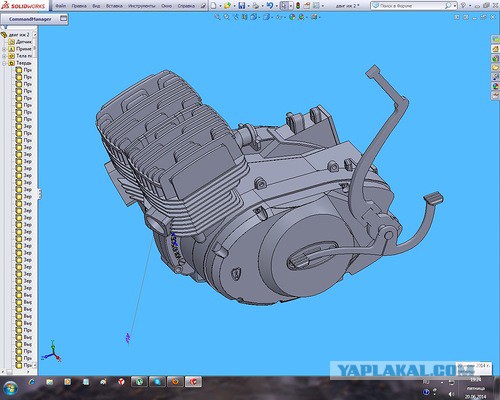Click the feature tree panel collapse handle
Viewport: 500px width, 400px height.
pos(39,194)
